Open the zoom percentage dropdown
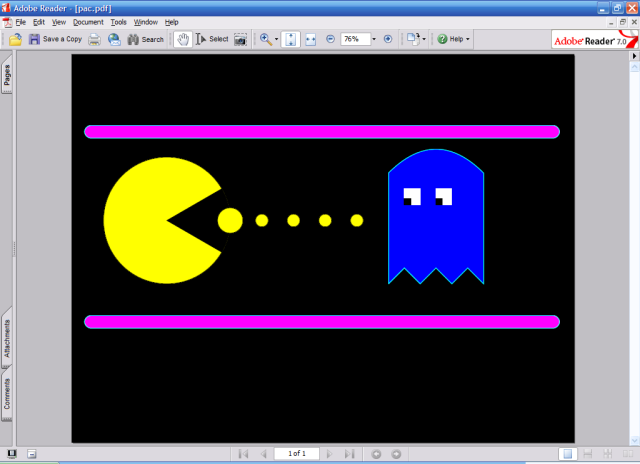 point(374,39)
